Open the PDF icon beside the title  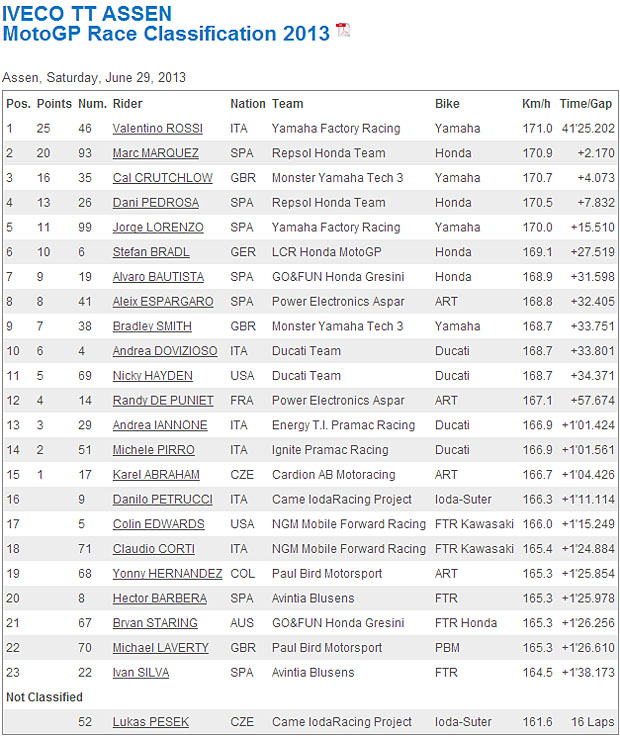[343, 30]
